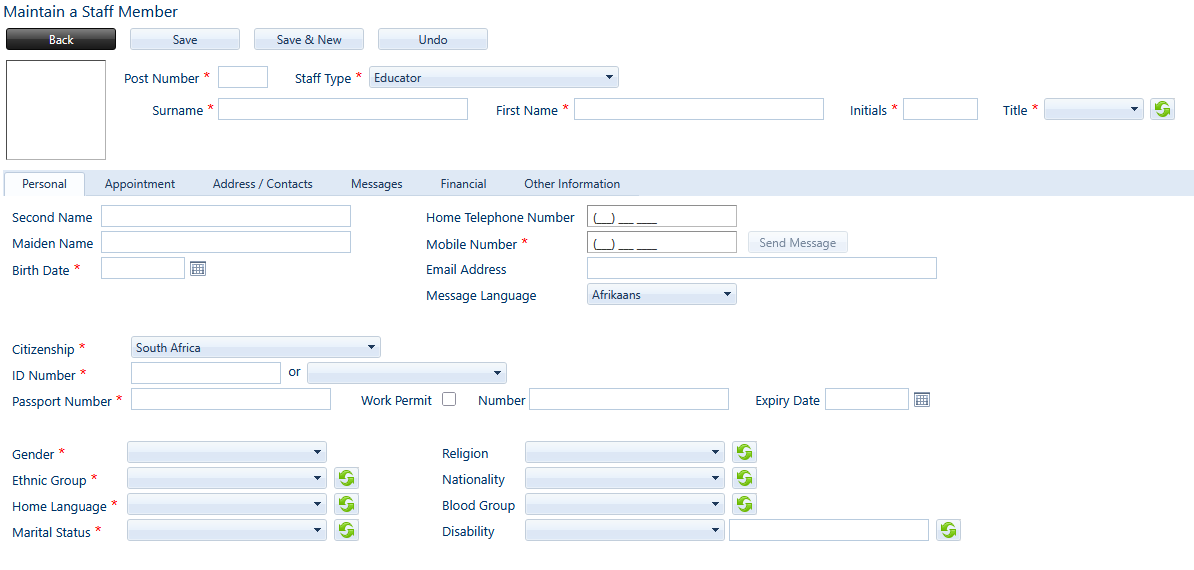Open the Staff Type dropdown
Image resolution: width=1194 pixels, height=570 pixels.
[x=493, y=78]
